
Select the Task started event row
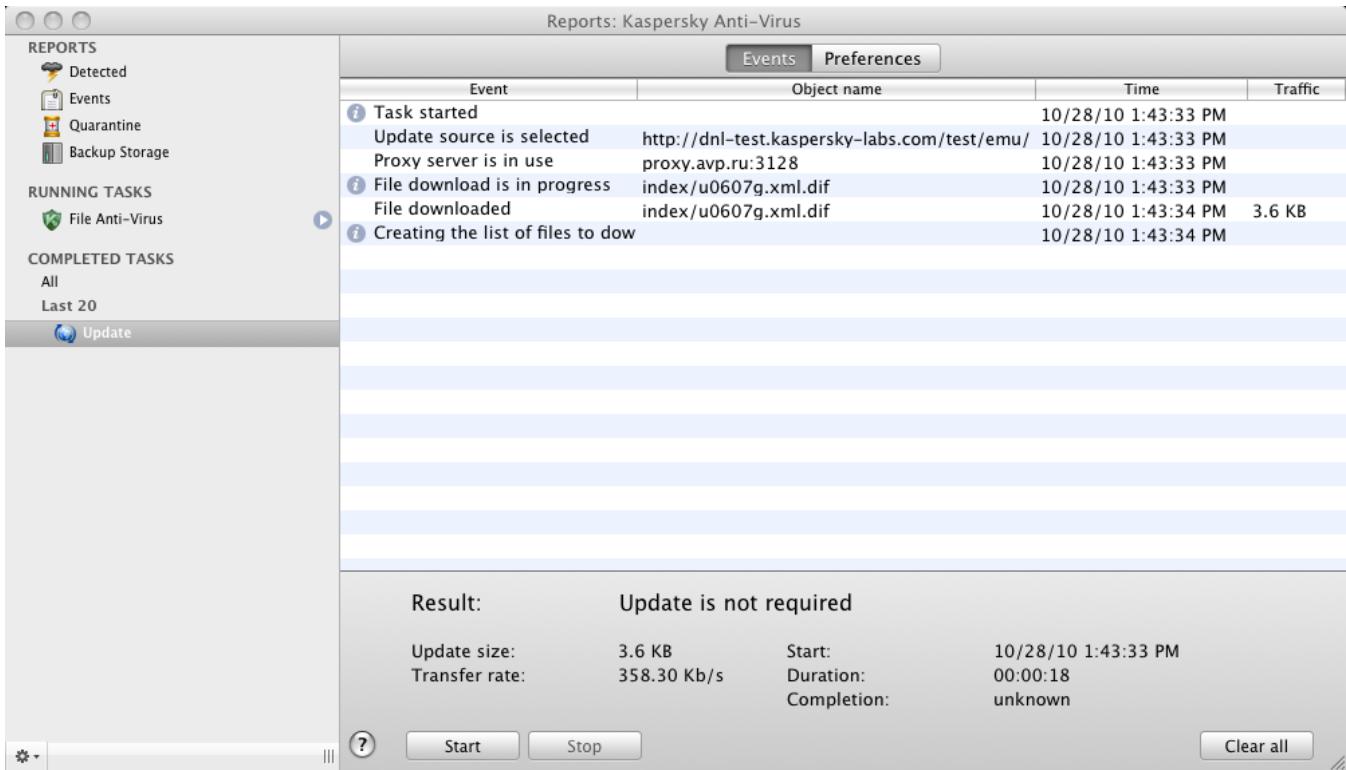[843, 113]
